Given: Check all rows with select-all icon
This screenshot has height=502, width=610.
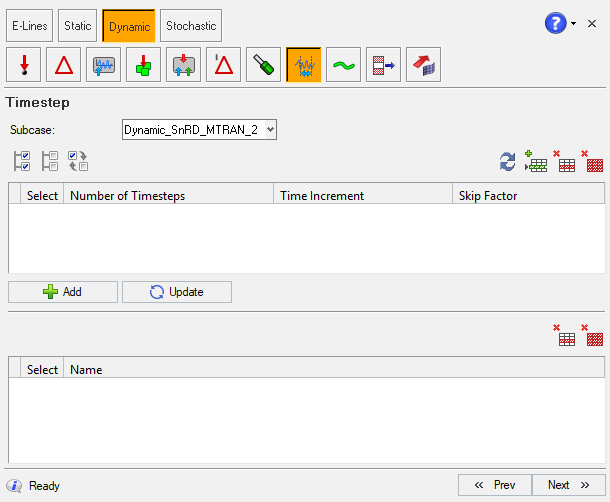Looking at the screenshot, I should pos(22,161).
